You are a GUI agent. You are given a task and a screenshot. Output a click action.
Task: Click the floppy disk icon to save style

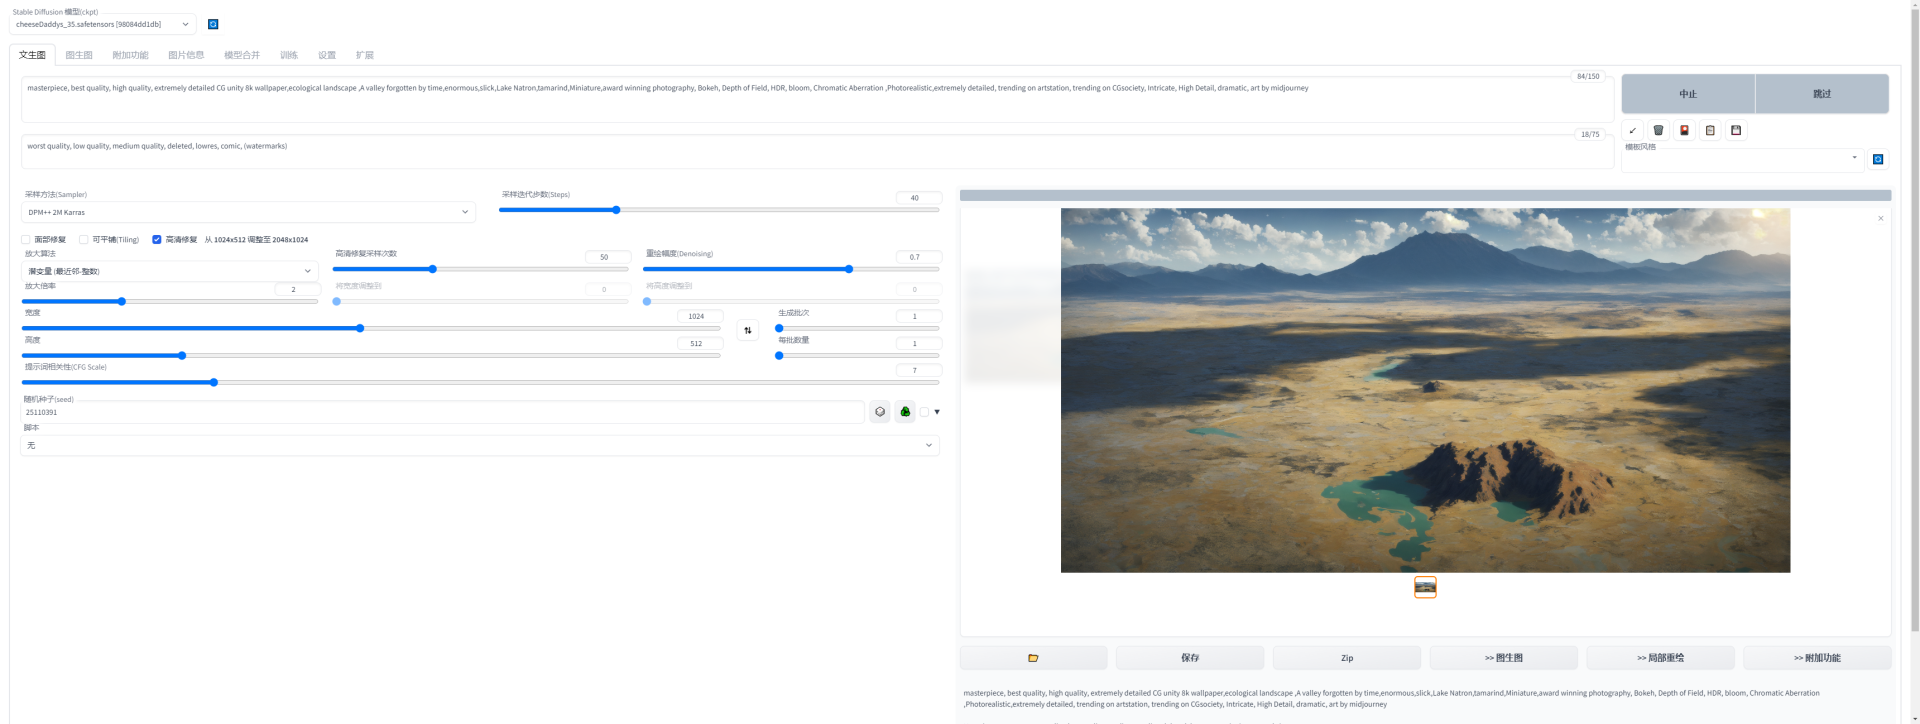coord(1737,130)
